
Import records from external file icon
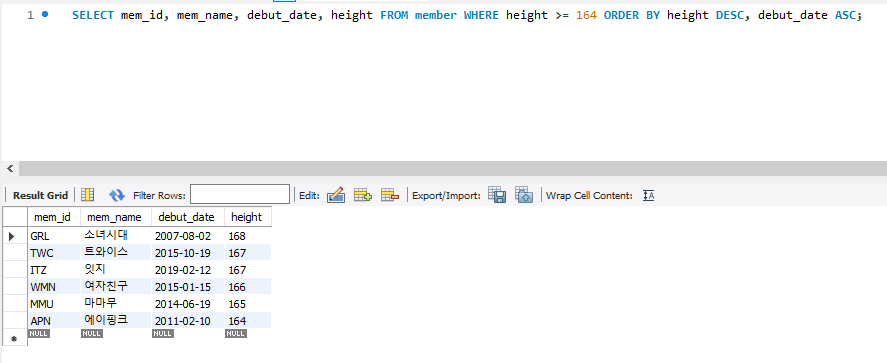tap(524, 195)
